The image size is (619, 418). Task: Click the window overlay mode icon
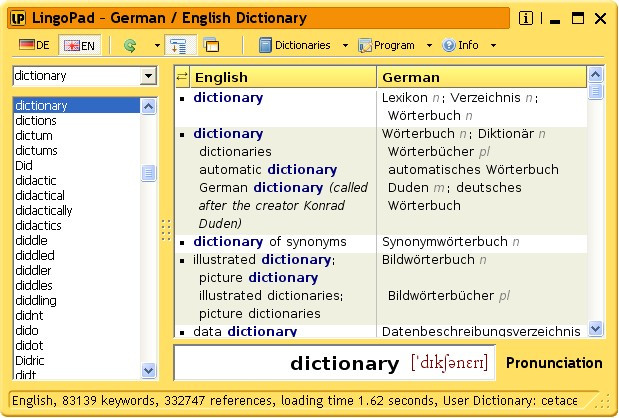click(x=211, y=45)
